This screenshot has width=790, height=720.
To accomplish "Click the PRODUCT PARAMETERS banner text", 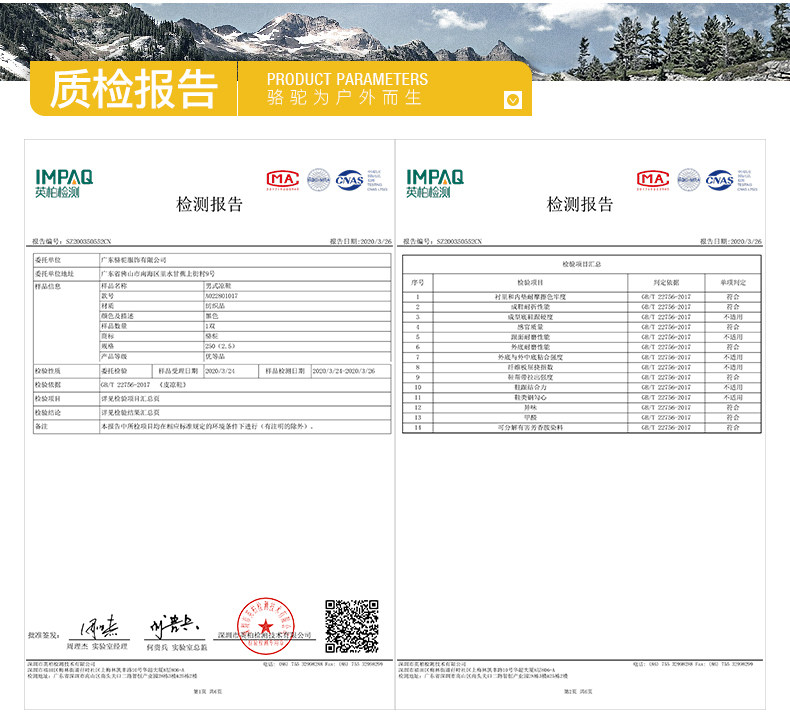I will tap(347, 79).
